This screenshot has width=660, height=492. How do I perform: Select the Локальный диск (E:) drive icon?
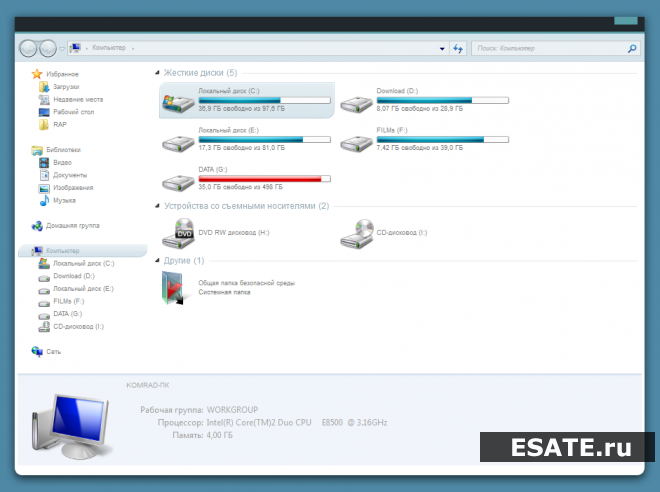(178, 143)
